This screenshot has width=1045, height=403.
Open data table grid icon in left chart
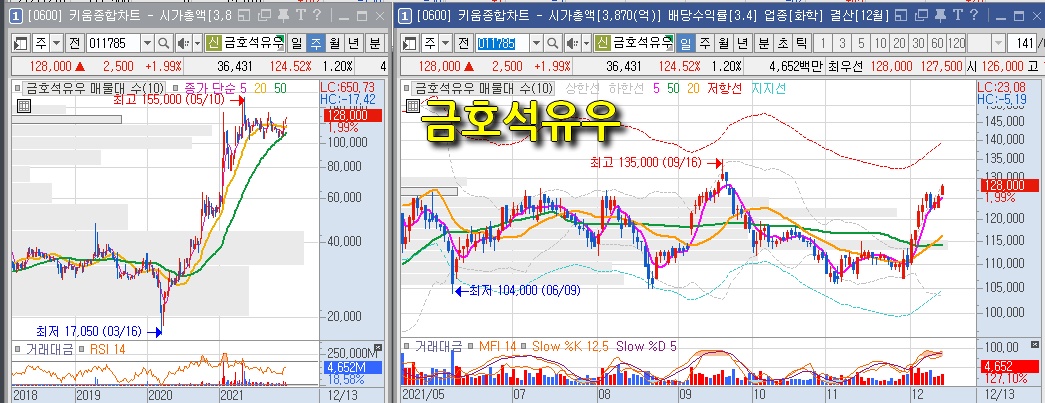(x=22, y=105)
